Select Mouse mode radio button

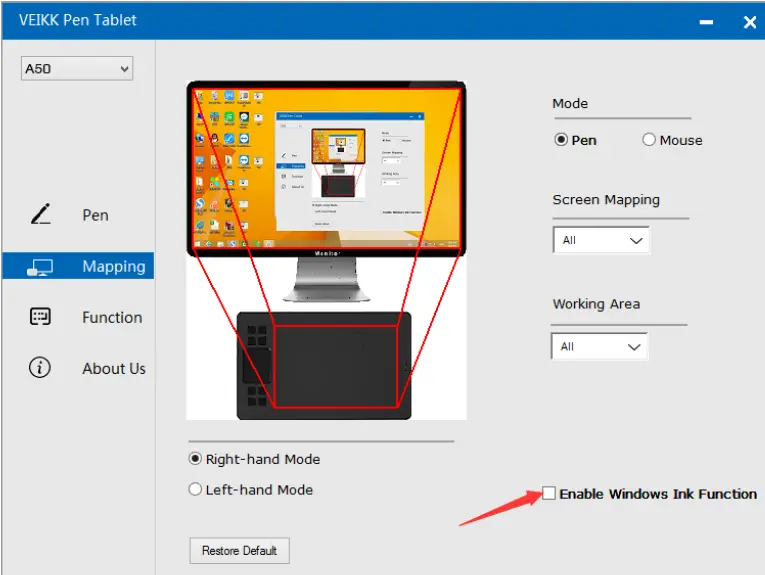coord(649,140)
